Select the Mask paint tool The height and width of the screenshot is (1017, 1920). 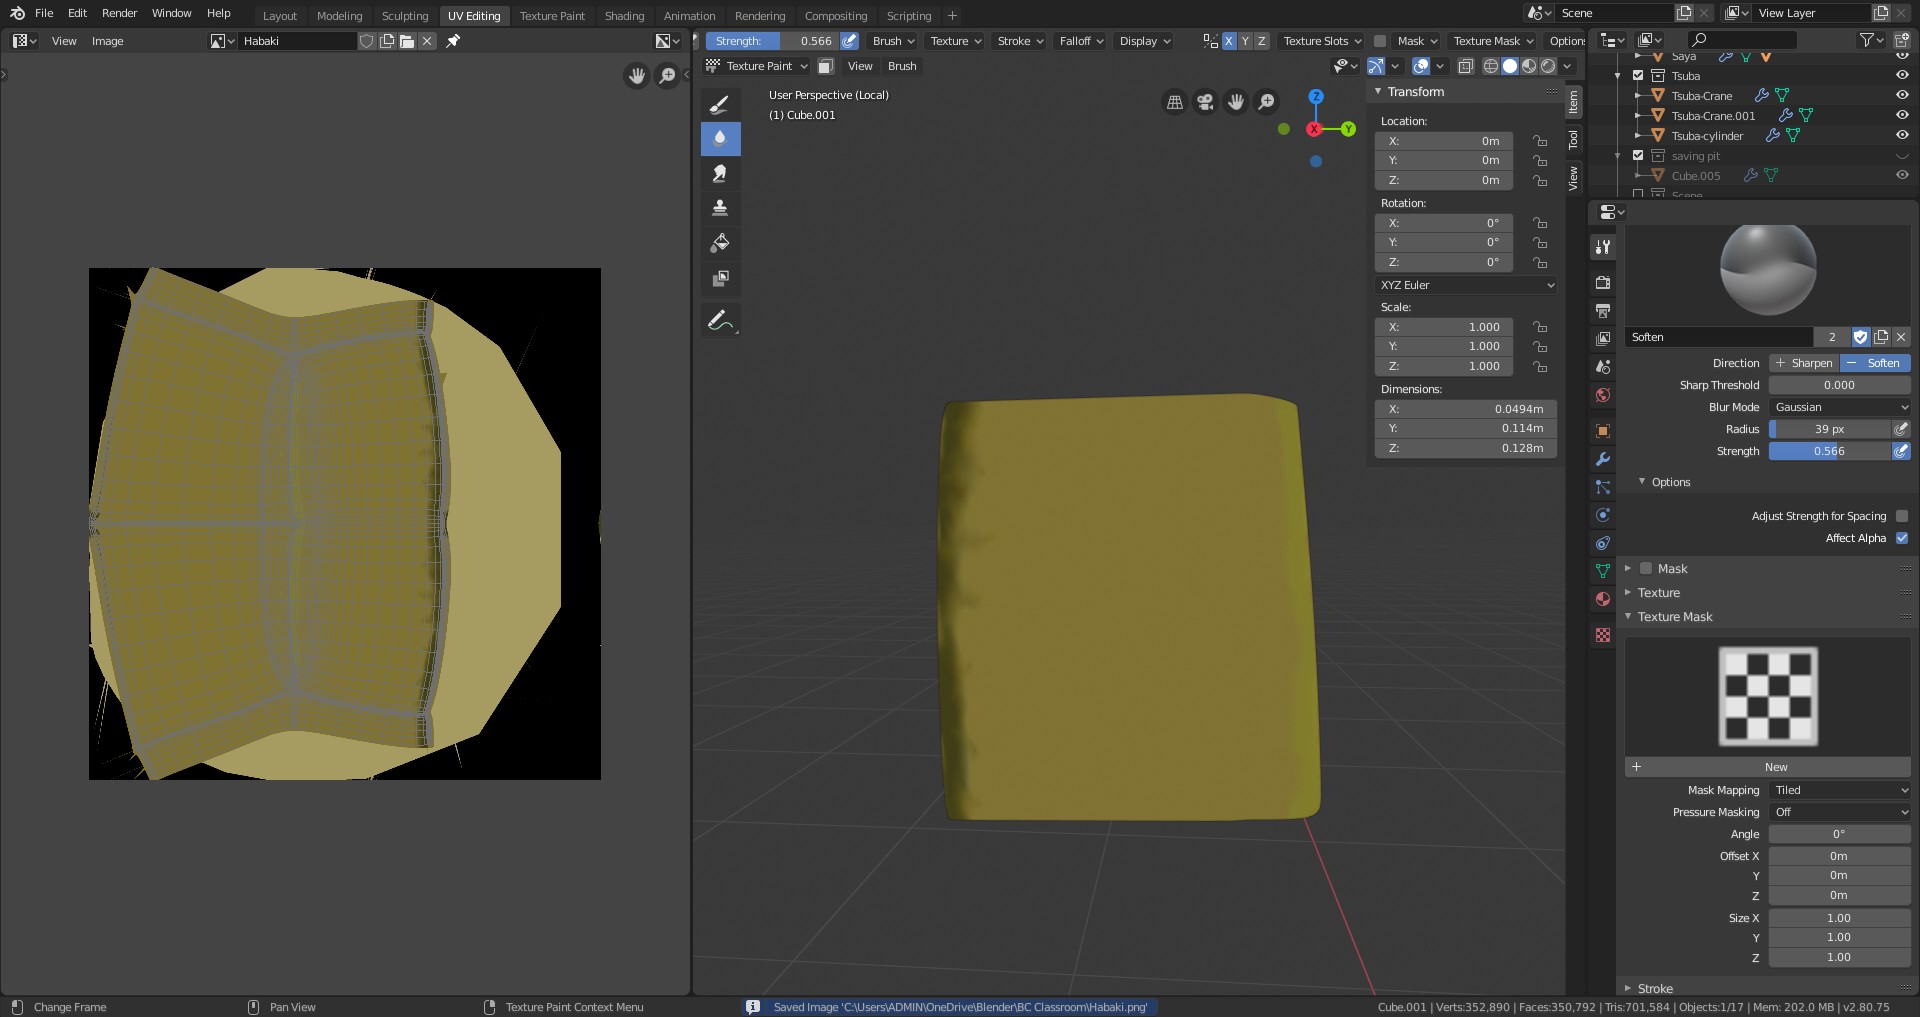[x=720, y=278]
